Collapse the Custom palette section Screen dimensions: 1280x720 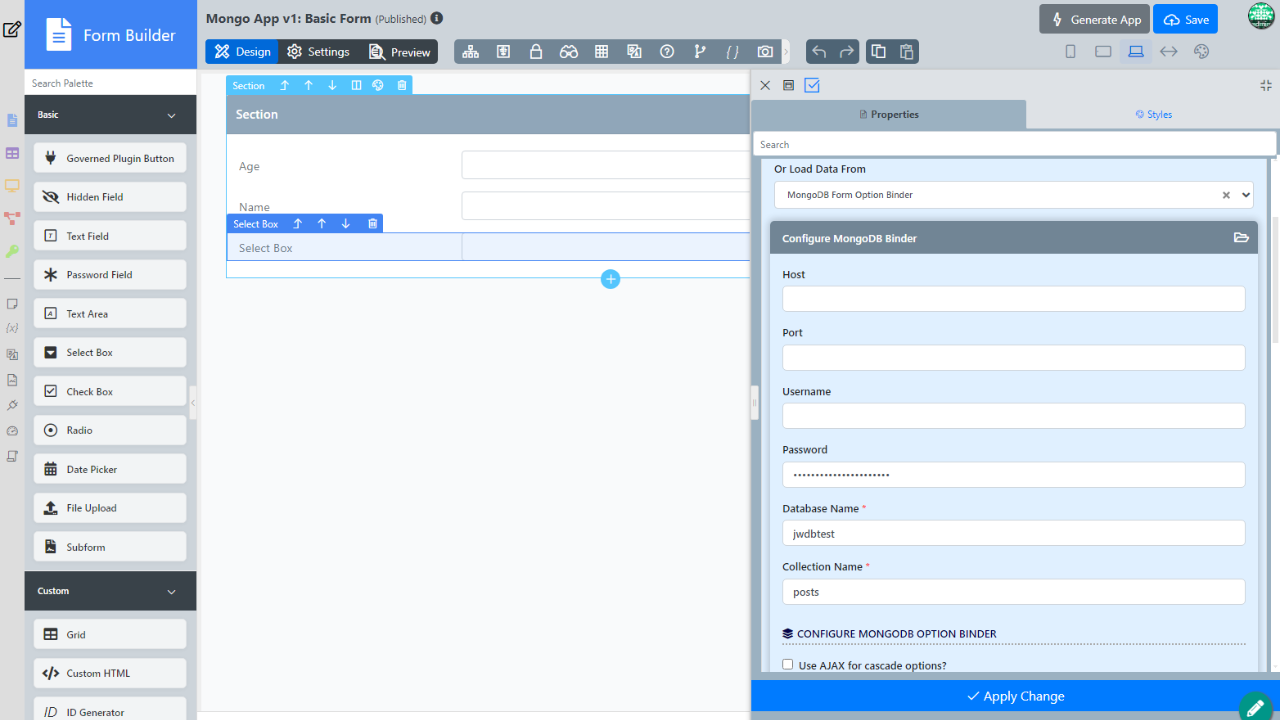171,591
